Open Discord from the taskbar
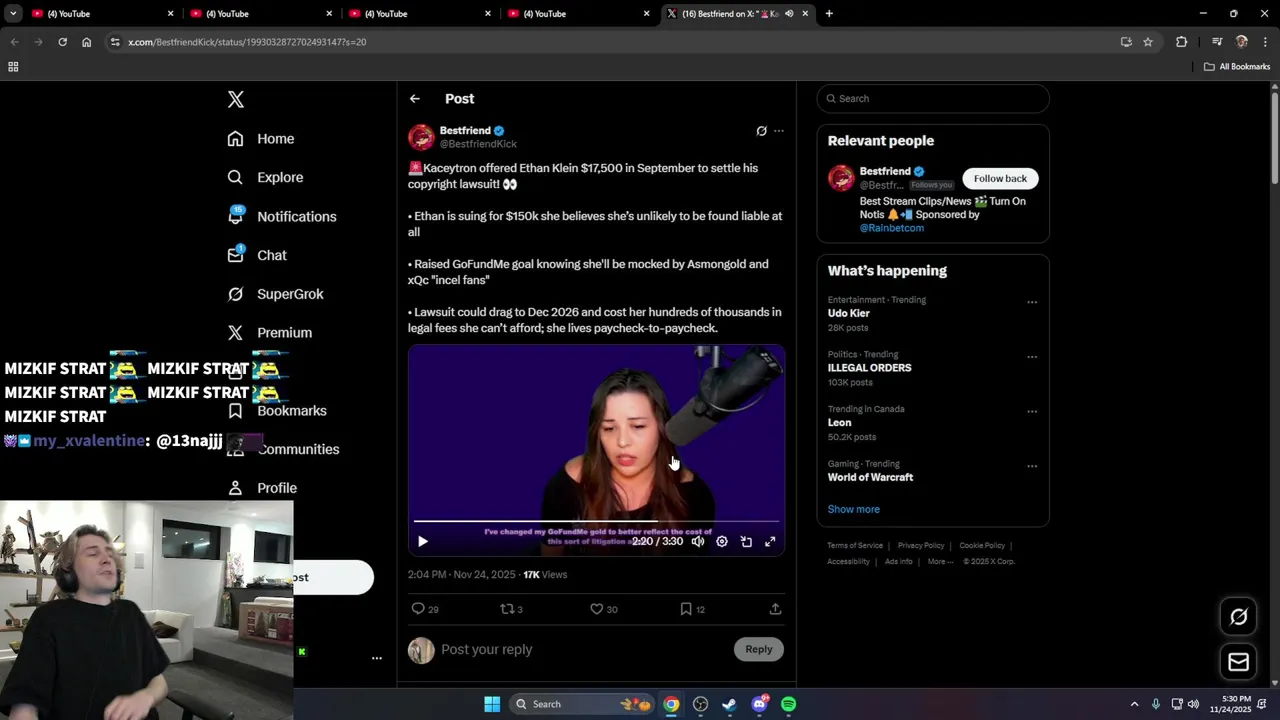This screenshot has width=1280, height=720. pos(759,704)
